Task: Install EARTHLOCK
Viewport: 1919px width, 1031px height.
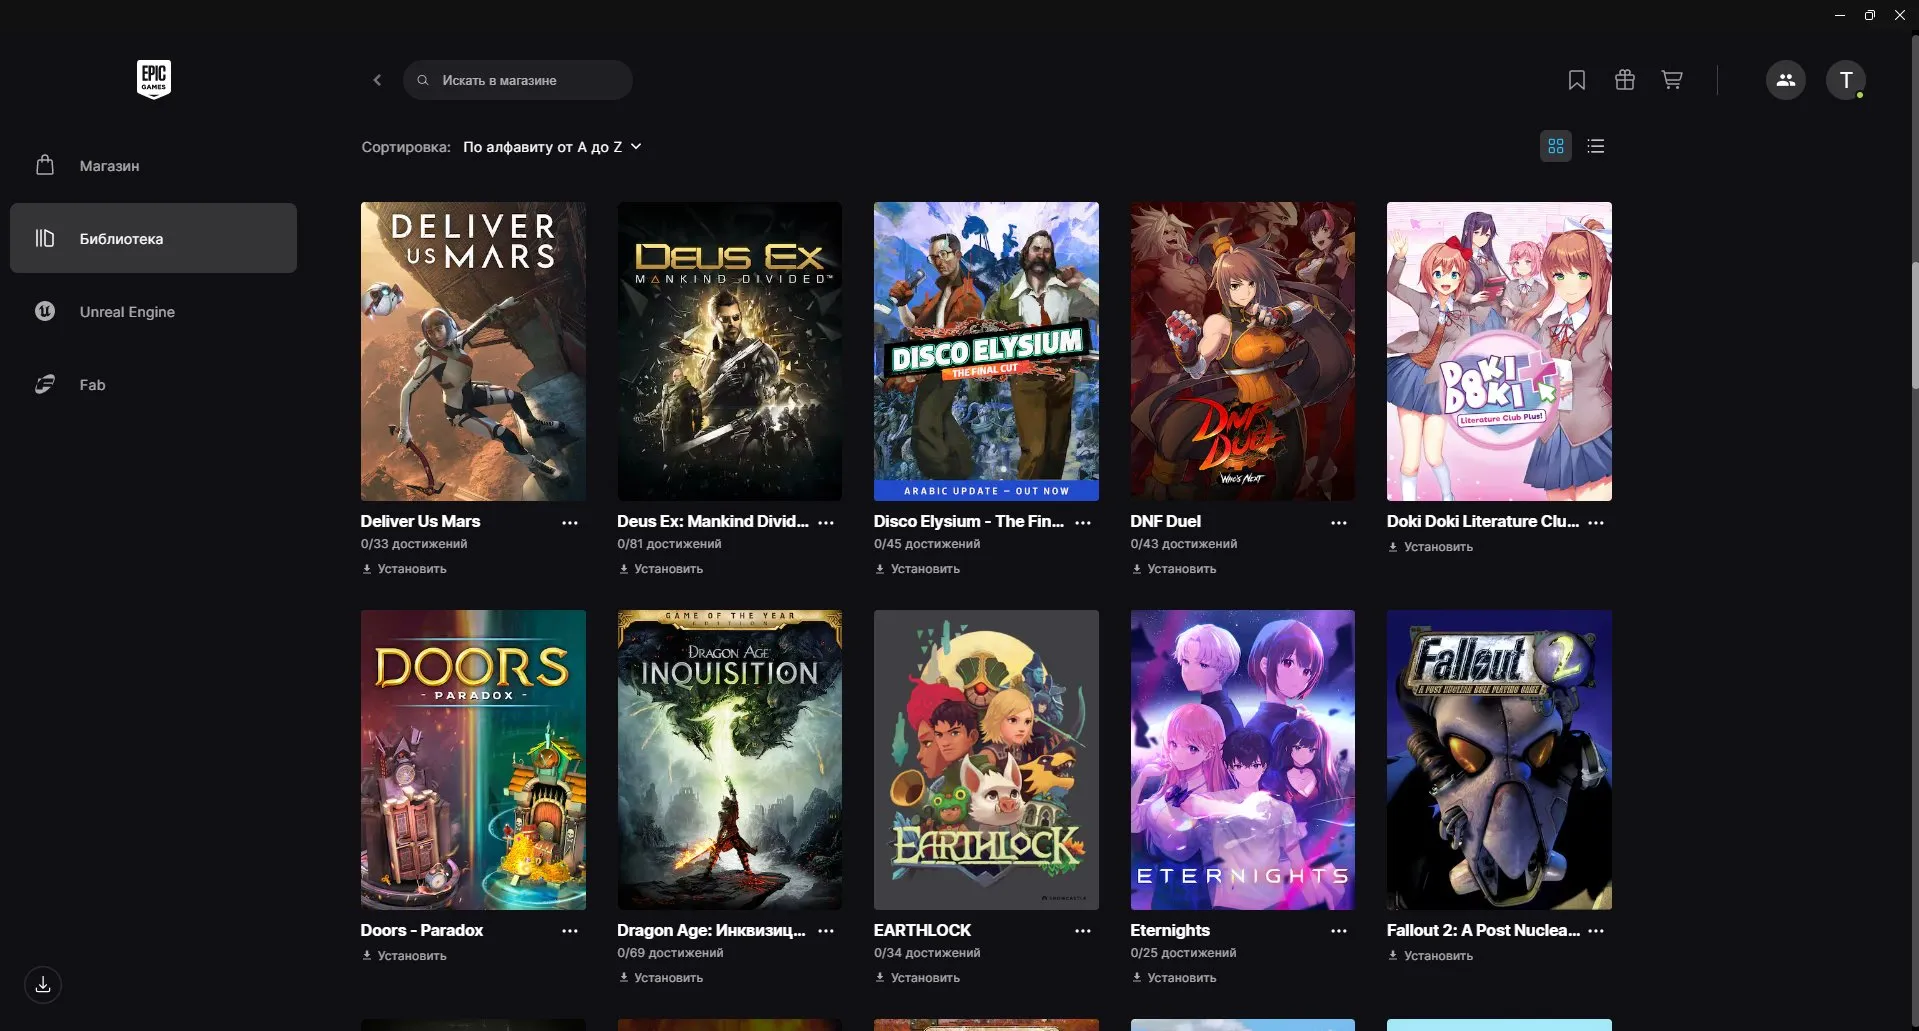Action: click(x=917, y=978)
